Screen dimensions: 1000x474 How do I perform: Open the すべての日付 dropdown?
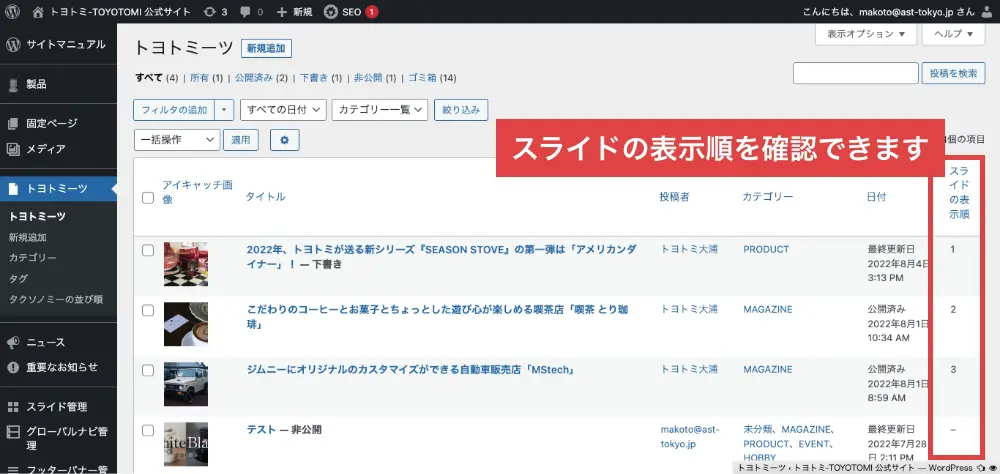(x=283, y=110)
